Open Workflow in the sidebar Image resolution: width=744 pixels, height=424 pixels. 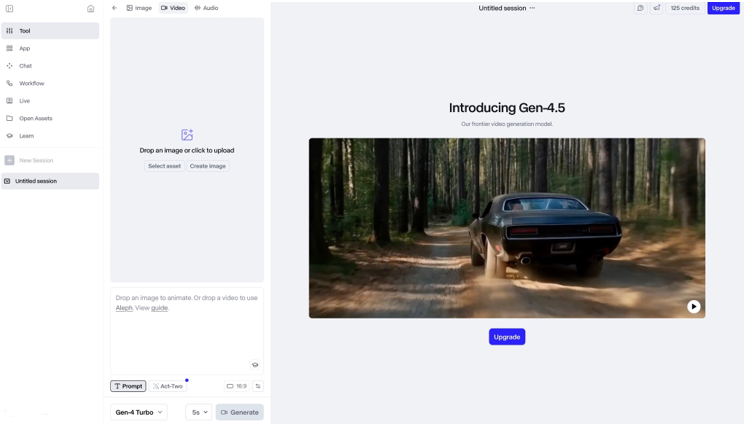32,83
